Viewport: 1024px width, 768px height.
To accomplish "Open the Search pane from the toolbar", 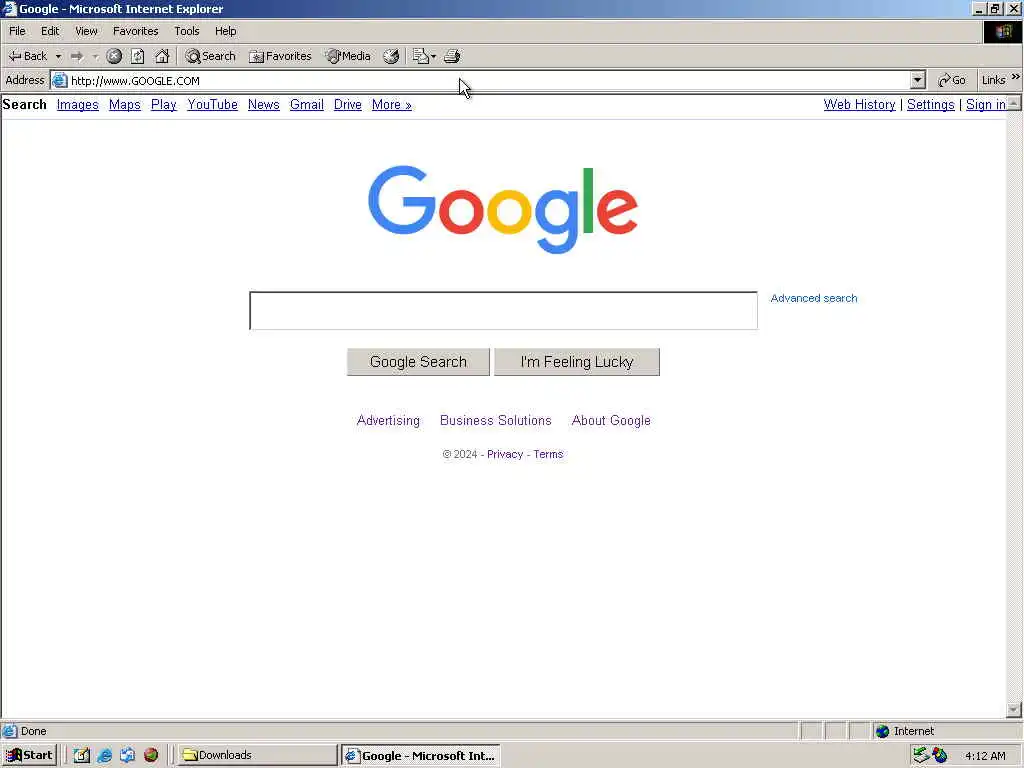I will pos(210,56).
